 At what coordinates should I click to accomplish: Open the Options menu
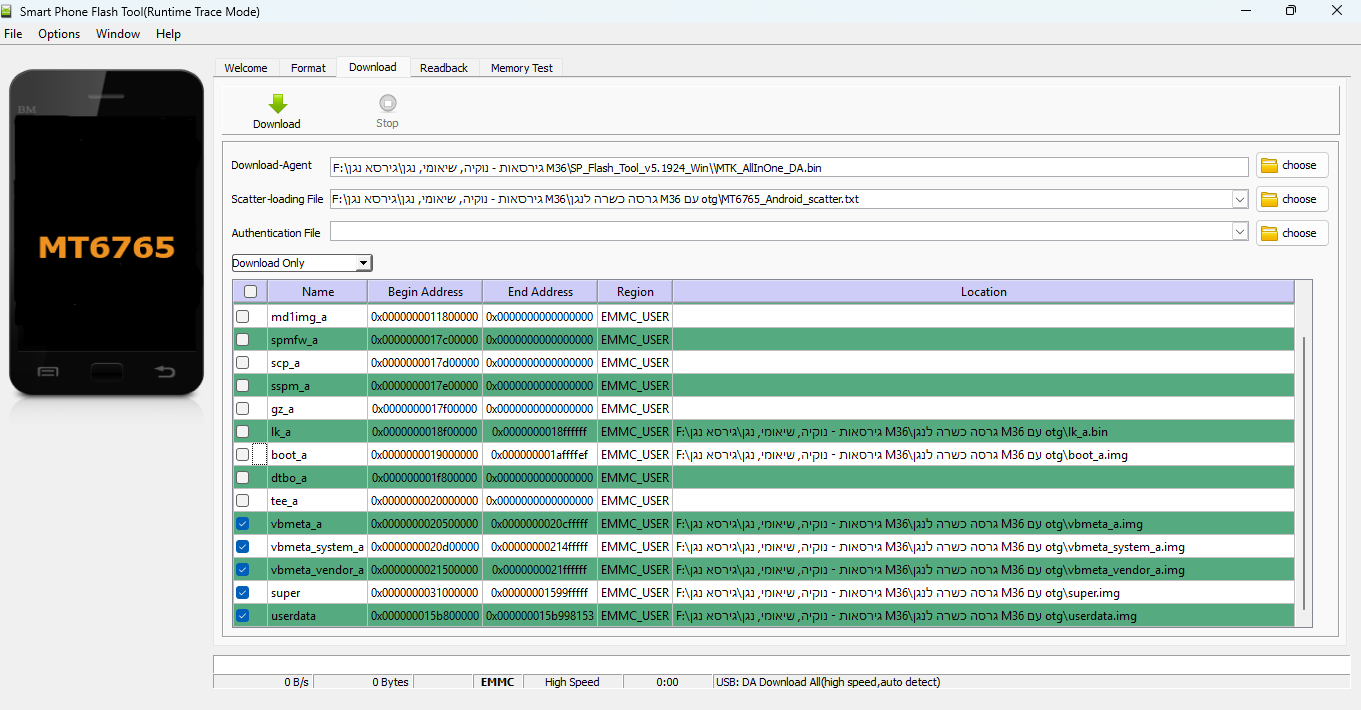[59, 34]
